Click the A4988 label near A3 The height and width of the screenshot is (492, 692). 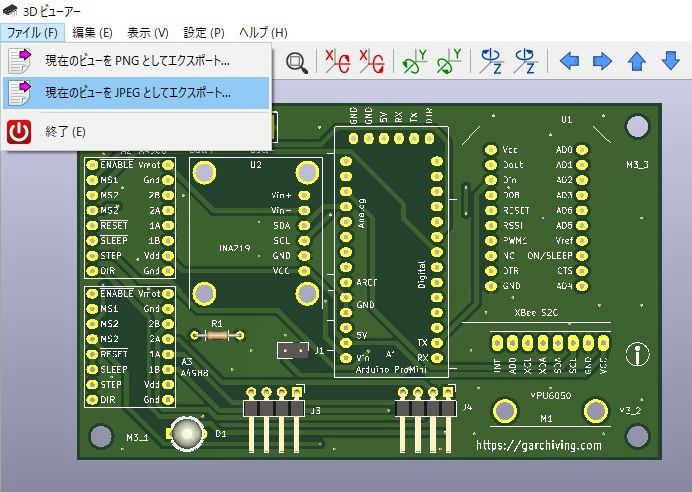pos(195,373)
